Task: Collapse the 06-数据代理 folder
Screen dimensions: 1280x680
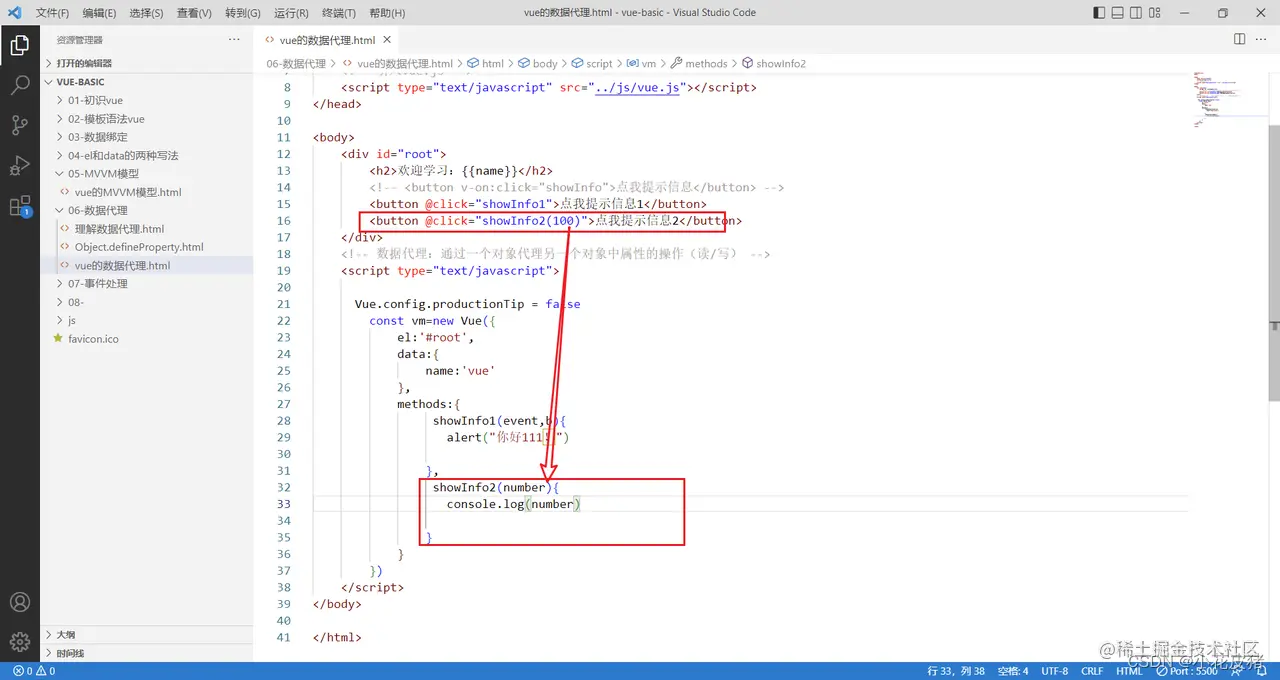Action: 146,210
